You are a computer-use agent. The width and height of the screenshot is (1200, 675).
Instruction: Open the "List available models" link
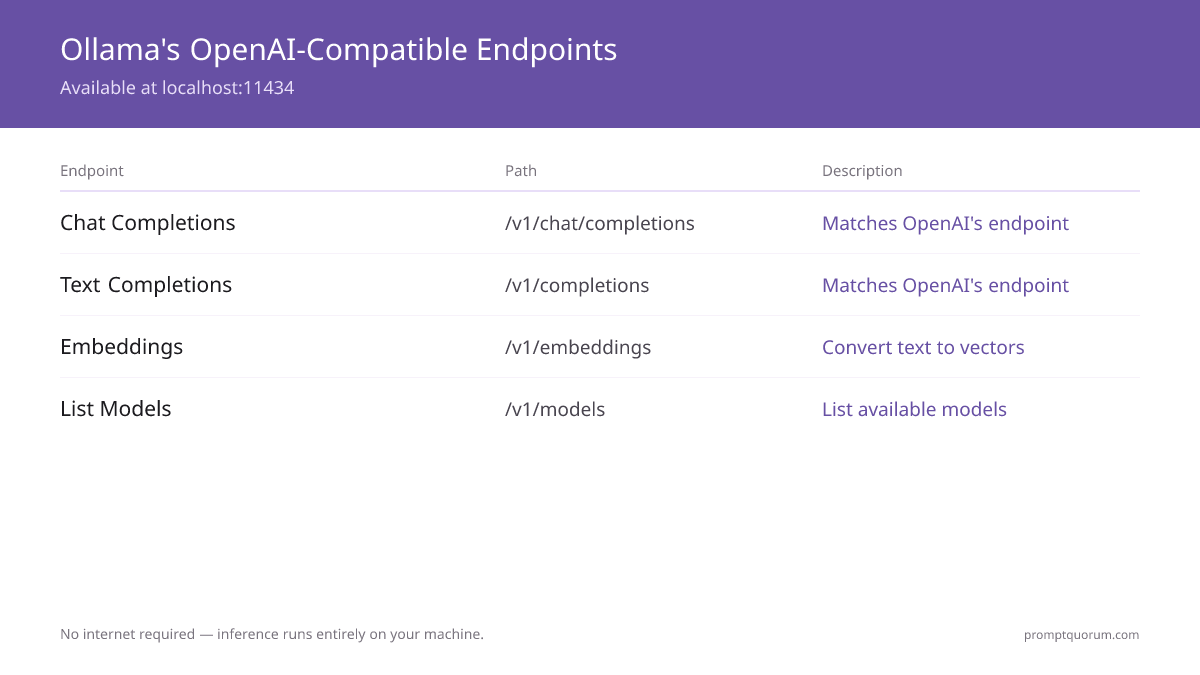pyautogui.click(x=914, y=410)
